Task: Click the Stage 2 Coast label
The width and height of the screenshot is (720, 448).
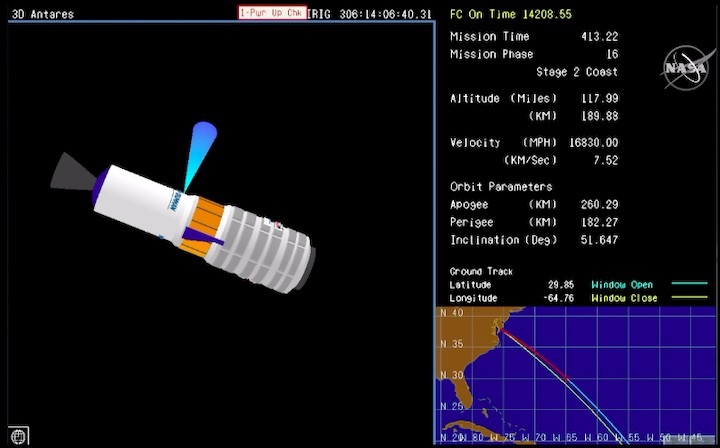Action: click(x=577, y=72)
